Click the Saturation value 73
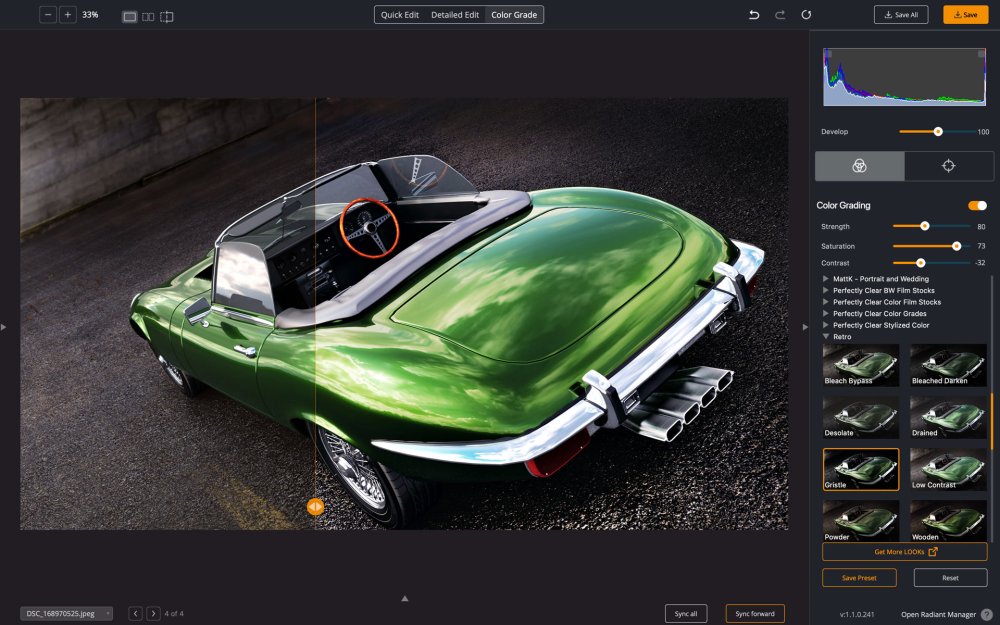 981,246
